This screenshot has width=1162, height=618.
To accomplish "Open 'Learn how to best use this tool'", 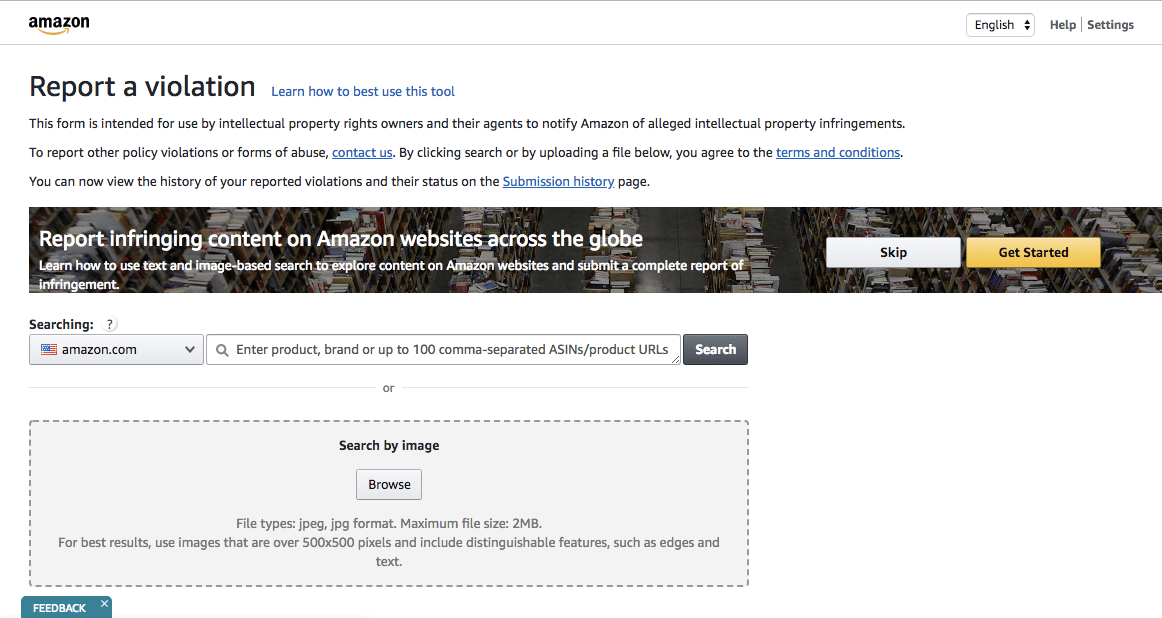I will click(363, 91).
